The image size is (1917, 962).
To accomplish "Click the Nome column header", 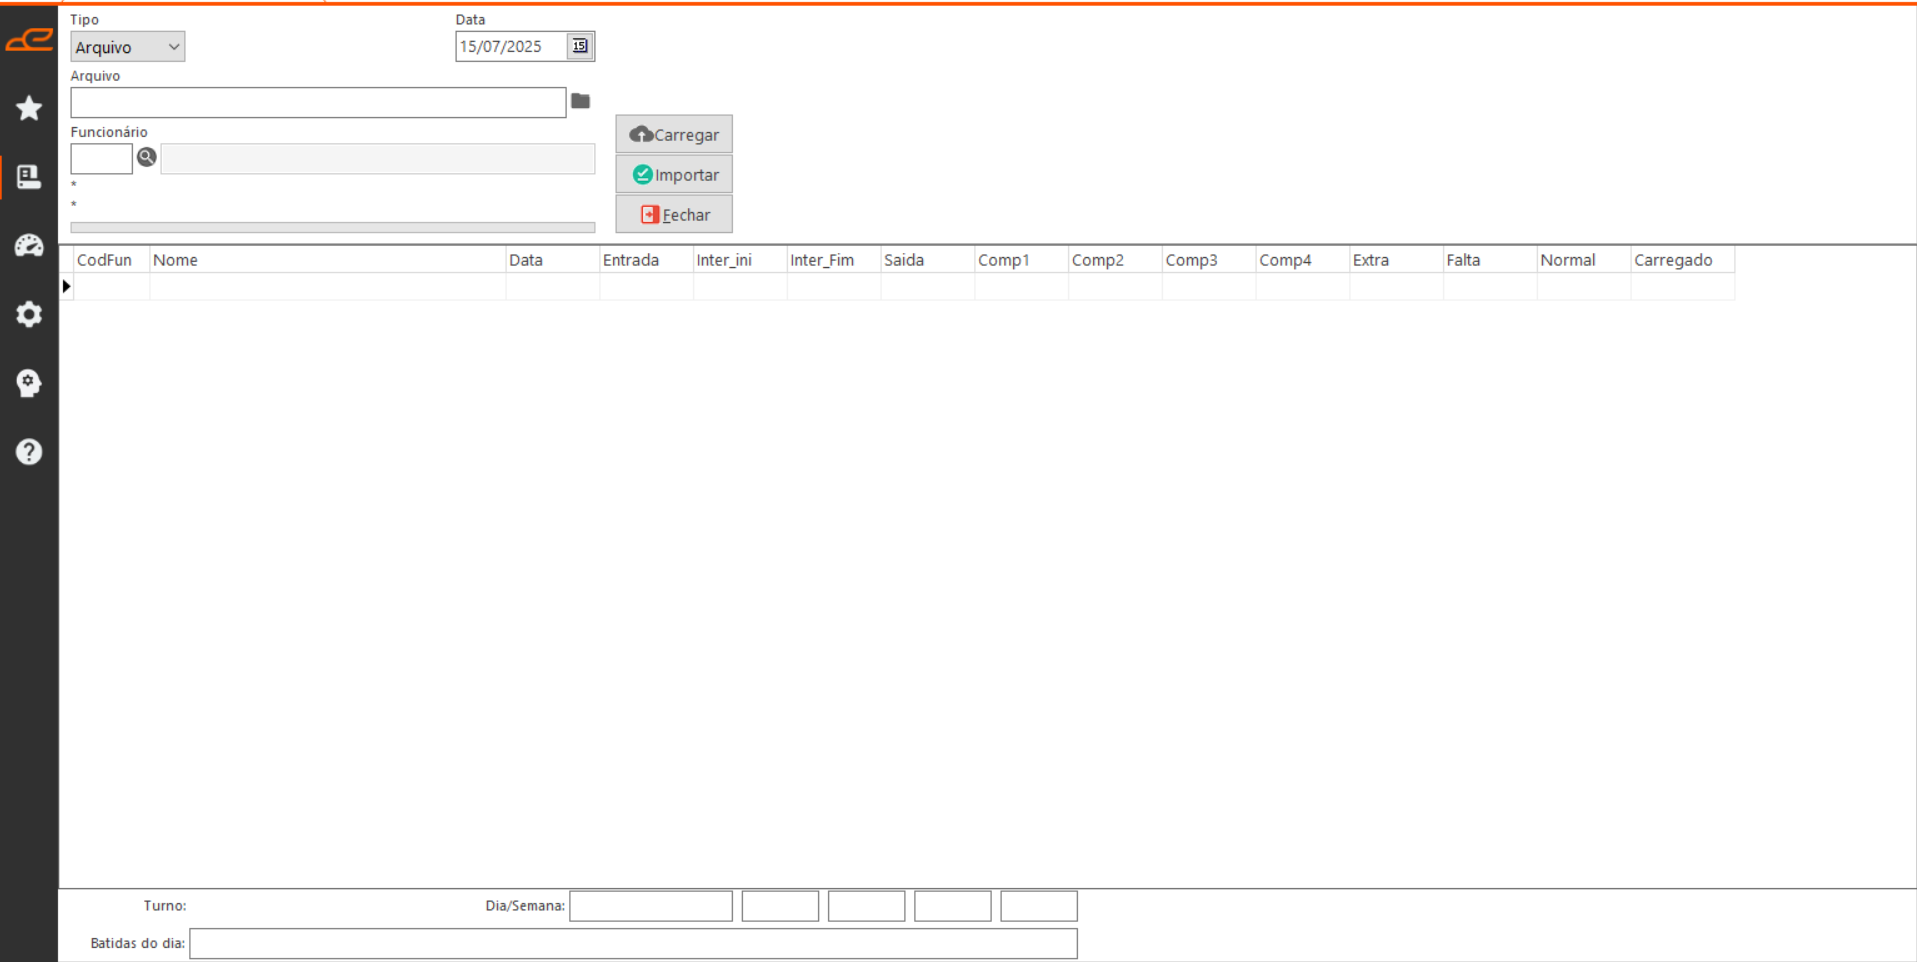I will tap(327, 260).
